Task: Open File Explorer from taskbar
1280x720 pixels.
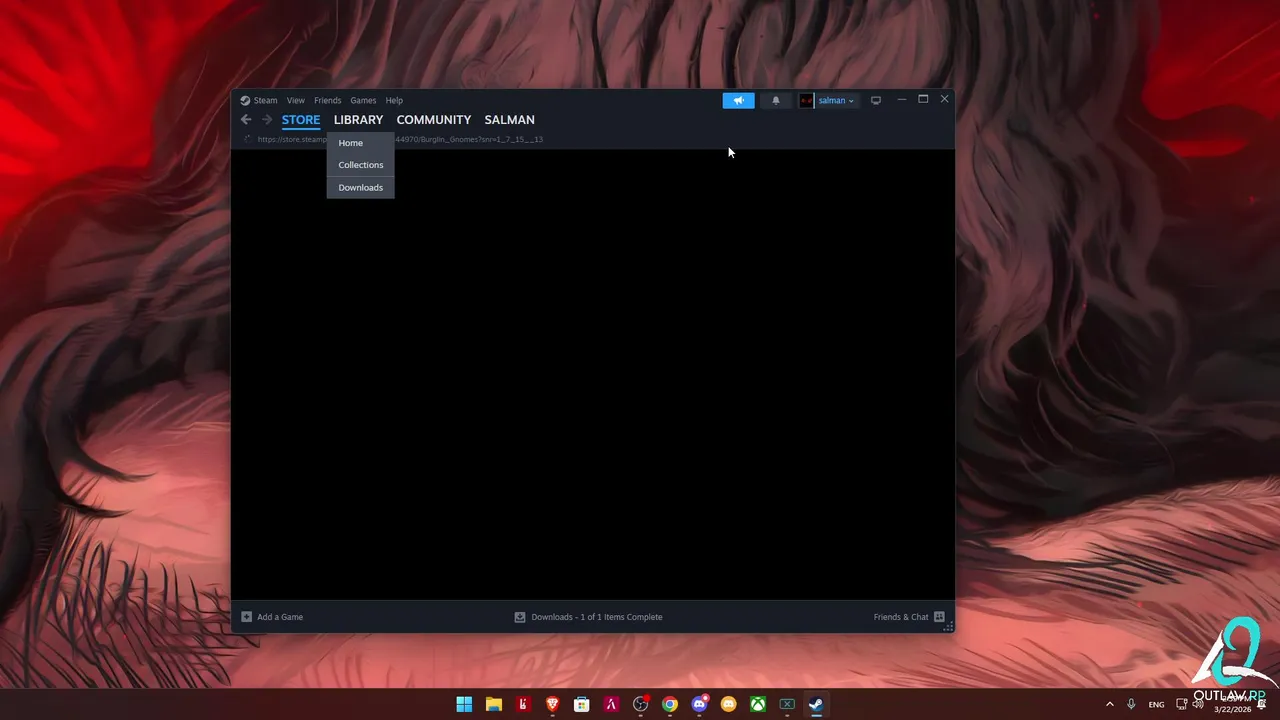Action: pos(493,704)
